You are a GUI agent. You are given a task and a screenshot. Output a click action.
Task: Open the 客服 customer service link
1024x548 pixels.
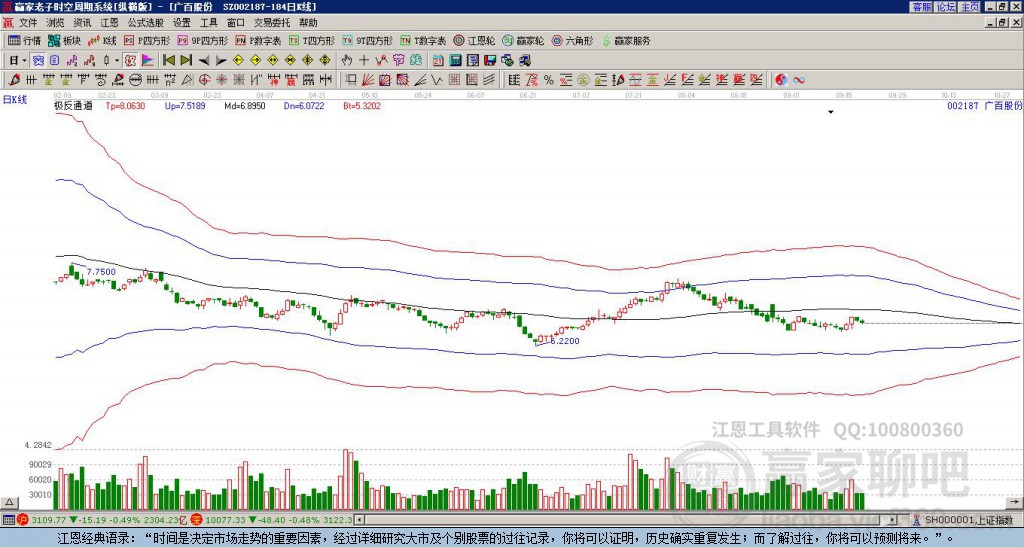(921, 7)
